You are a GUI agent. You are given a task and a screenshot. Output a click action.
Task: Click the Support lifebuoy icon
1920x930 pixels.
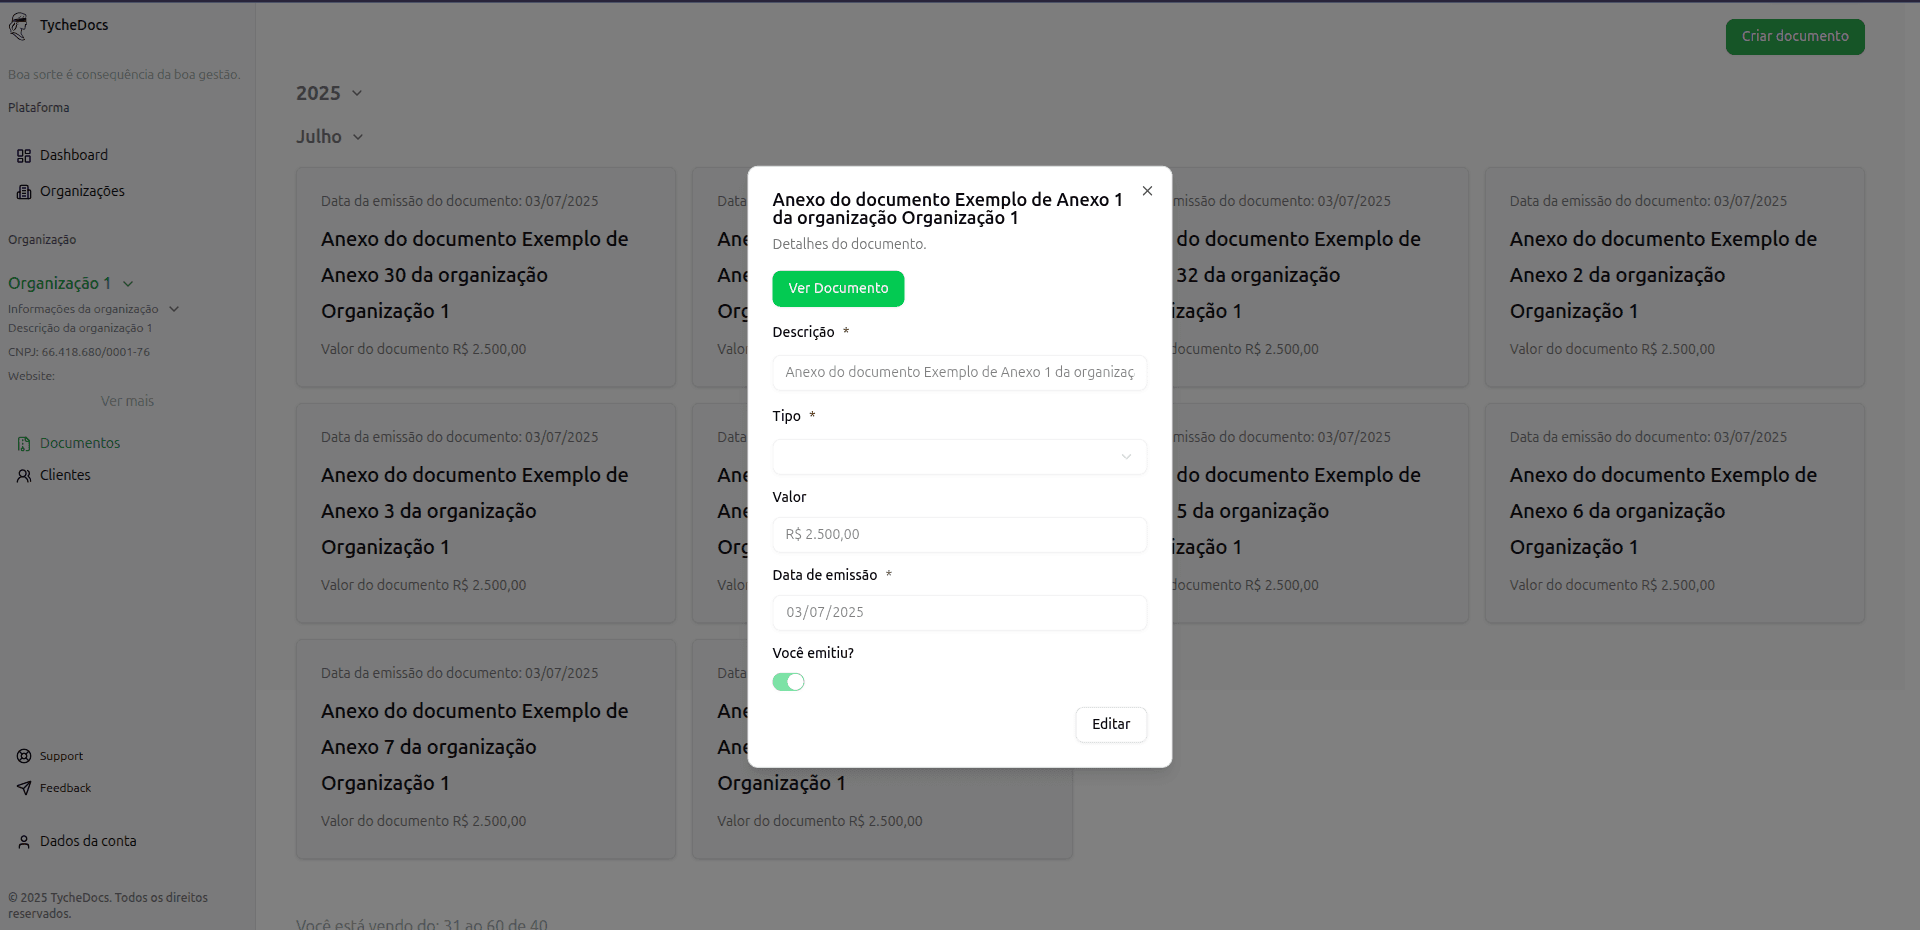(x=24, y=757)
